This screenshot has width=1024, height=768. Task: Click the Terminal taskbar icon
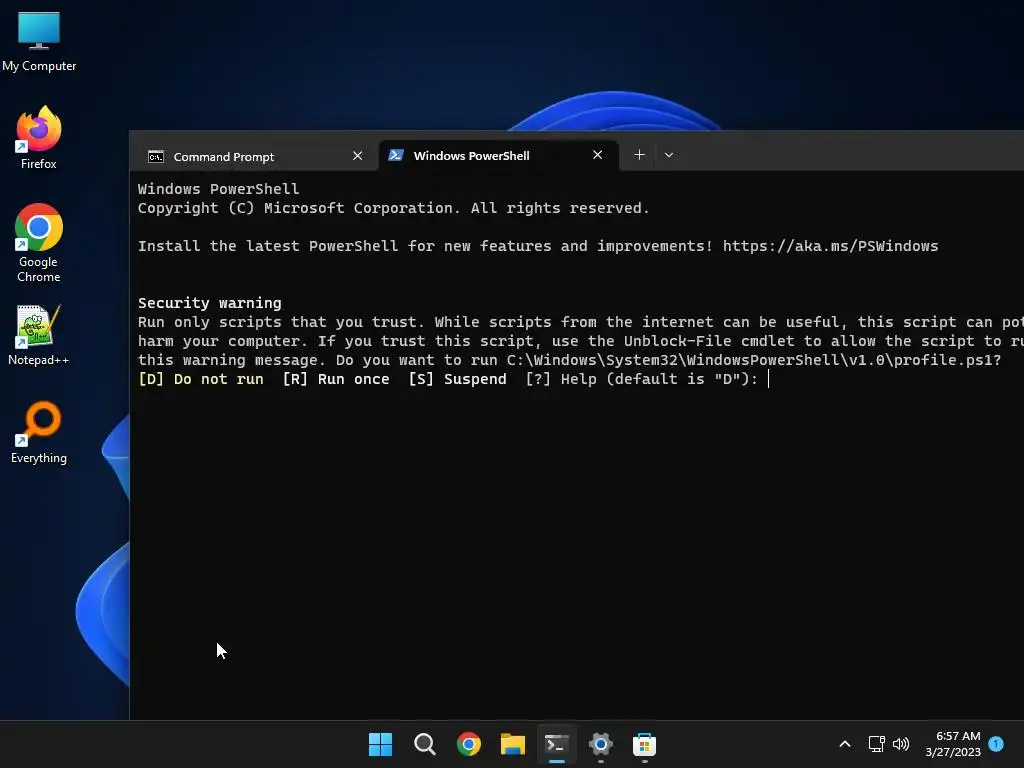coord(556,744)
